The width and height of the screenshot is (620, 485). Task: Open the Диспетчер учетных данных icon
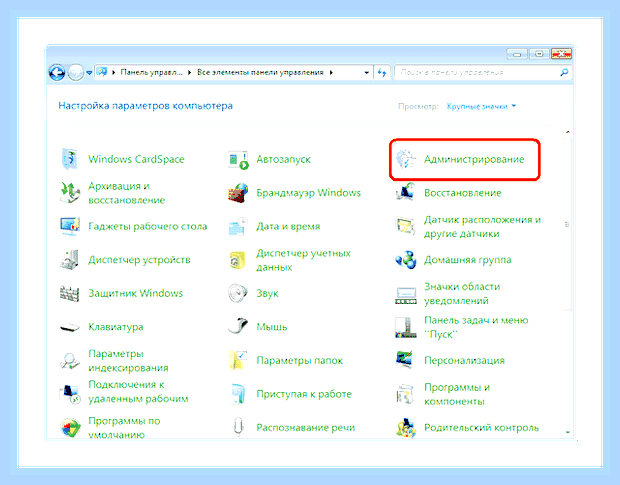point(238,260)
